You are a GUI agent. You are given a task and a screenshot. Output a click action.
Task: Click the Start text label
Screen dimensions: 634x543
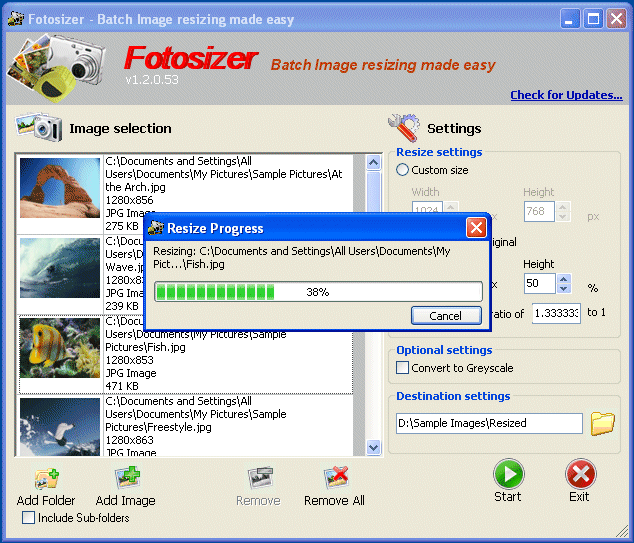508,497
